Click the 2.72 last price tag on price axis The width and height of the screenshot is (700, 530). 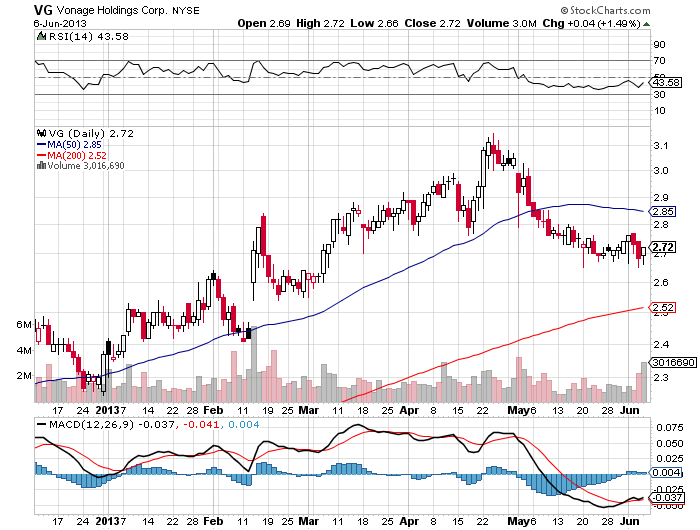pyautogui.click(x=663, y=247)
